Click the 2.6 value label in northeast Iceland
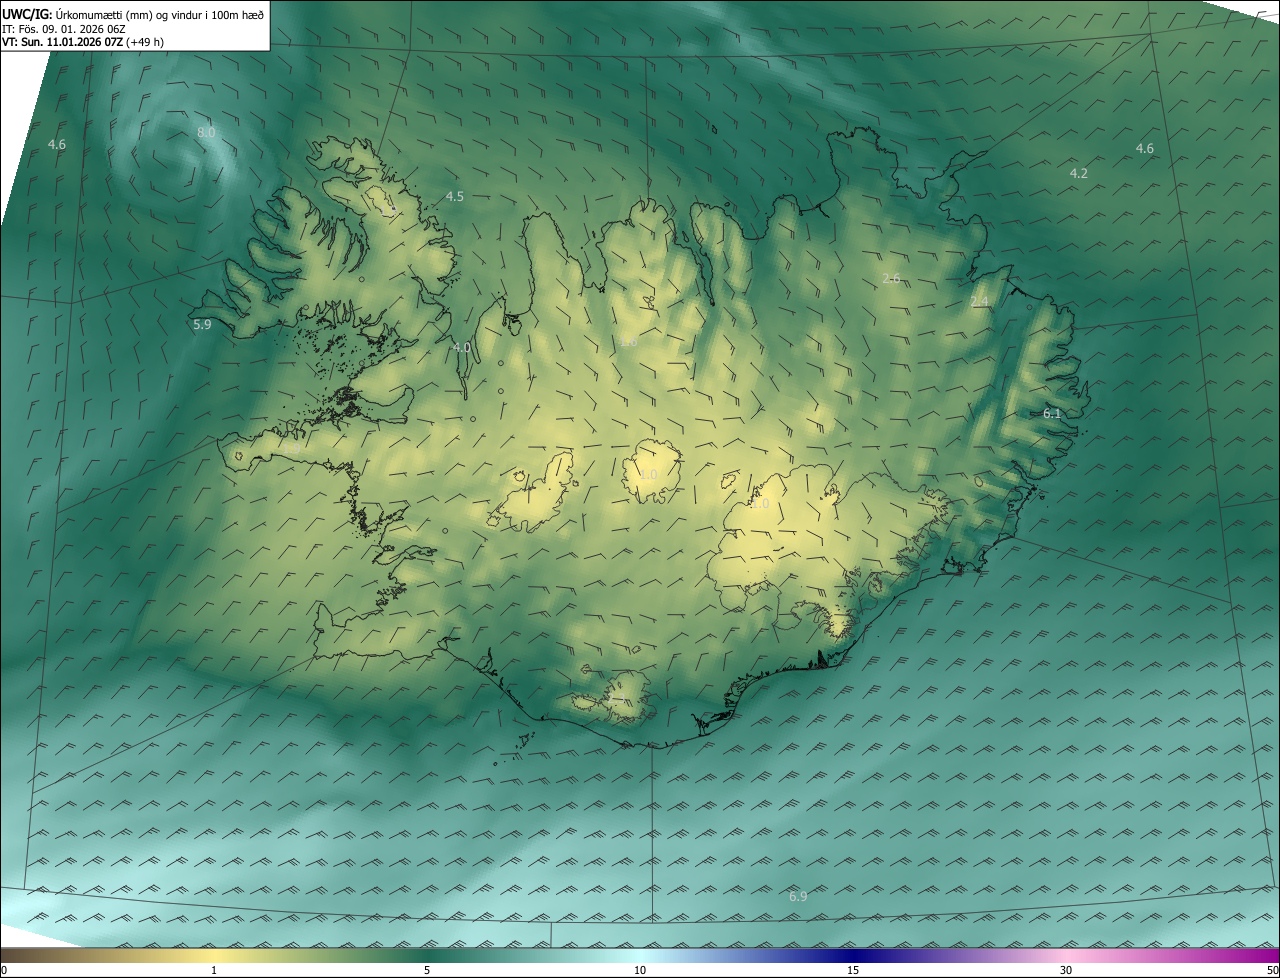Screen dimensions: 1280x978 tap(892, 278)
